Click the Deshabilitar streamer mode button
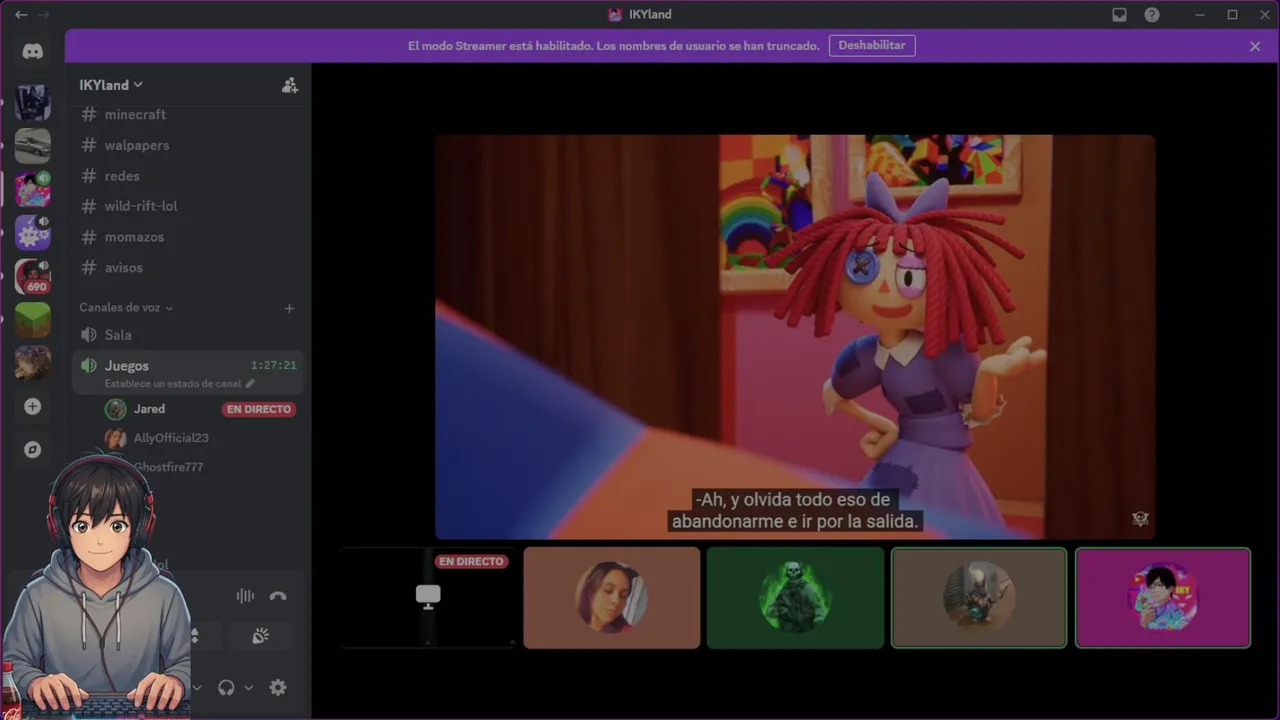 tap(872, 46)
